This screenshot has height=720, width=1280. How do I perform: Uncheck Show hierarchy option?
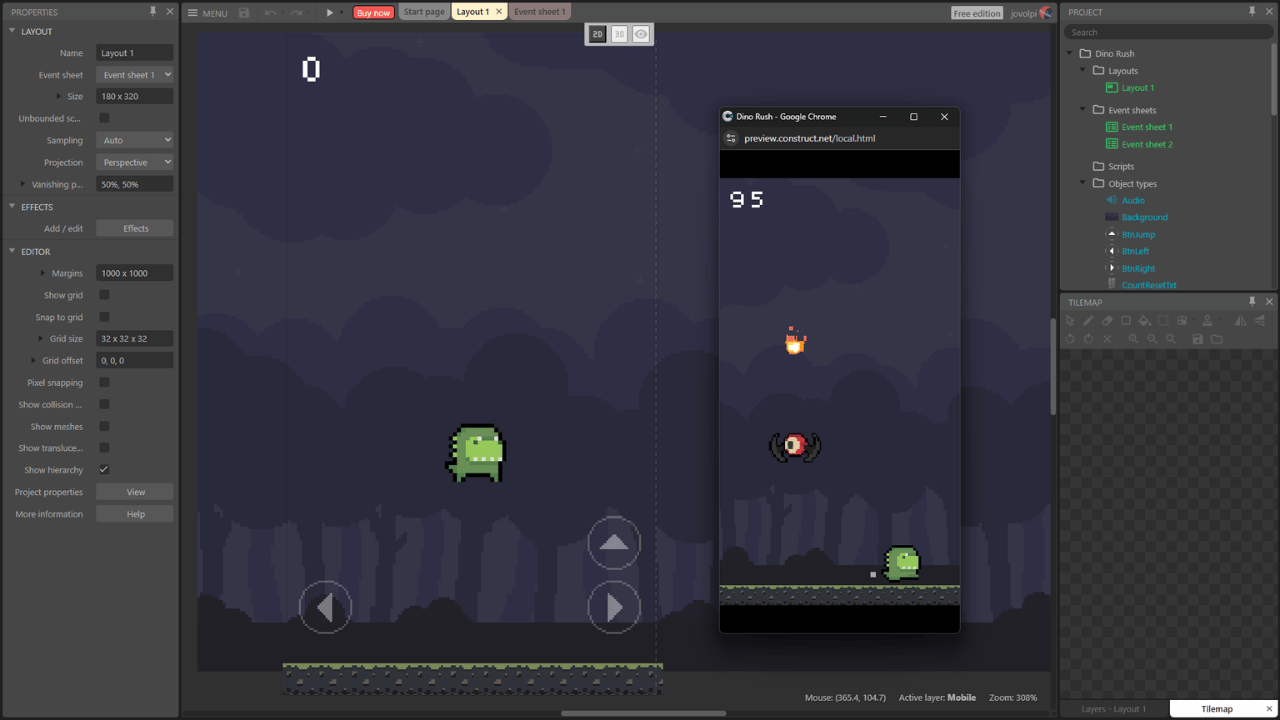[x=104, y=470]
